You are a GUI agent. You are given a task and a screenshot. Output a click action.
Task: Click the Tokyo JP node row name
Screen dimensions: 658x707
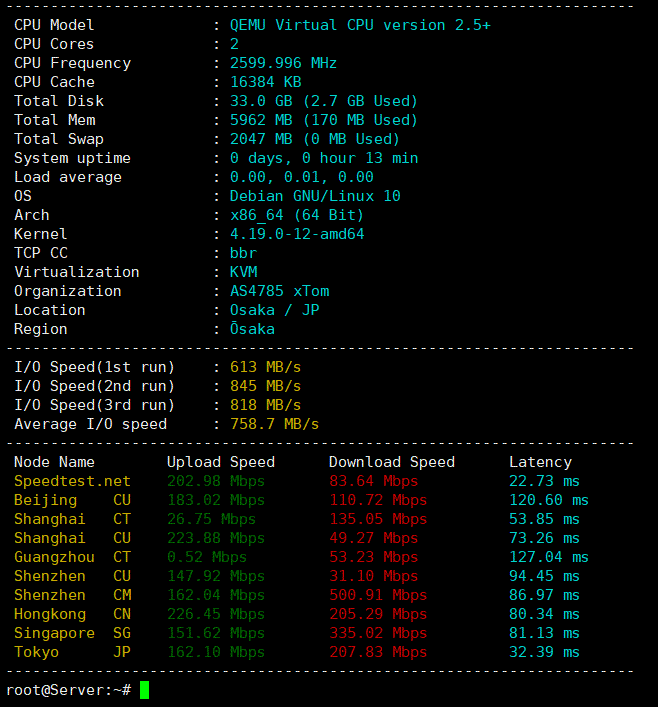(x=72, y=652)
